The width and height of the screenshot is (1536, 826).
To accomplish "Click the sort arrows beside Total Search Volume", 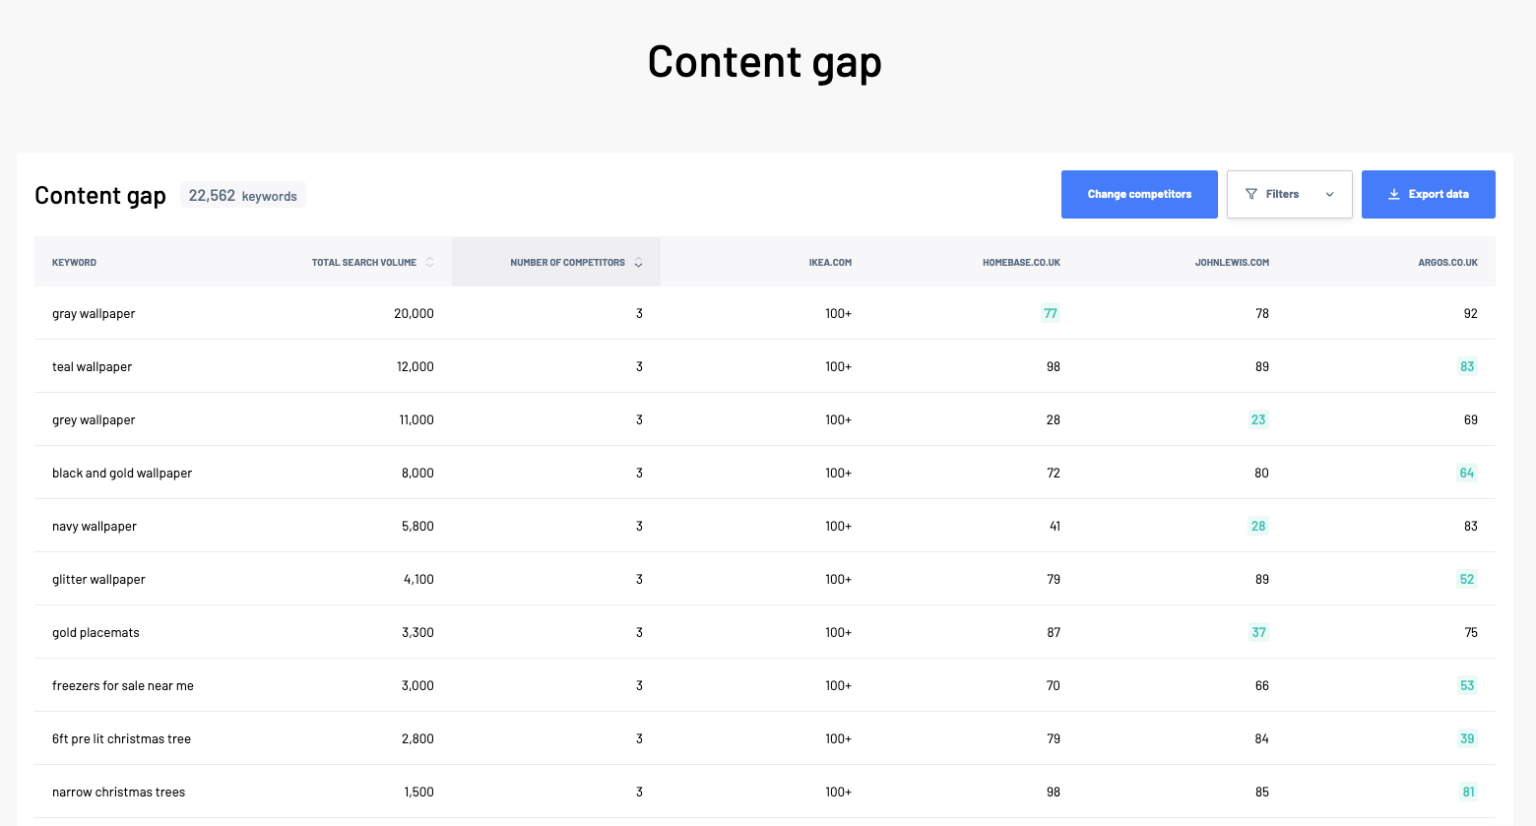I will coord(430,262).
